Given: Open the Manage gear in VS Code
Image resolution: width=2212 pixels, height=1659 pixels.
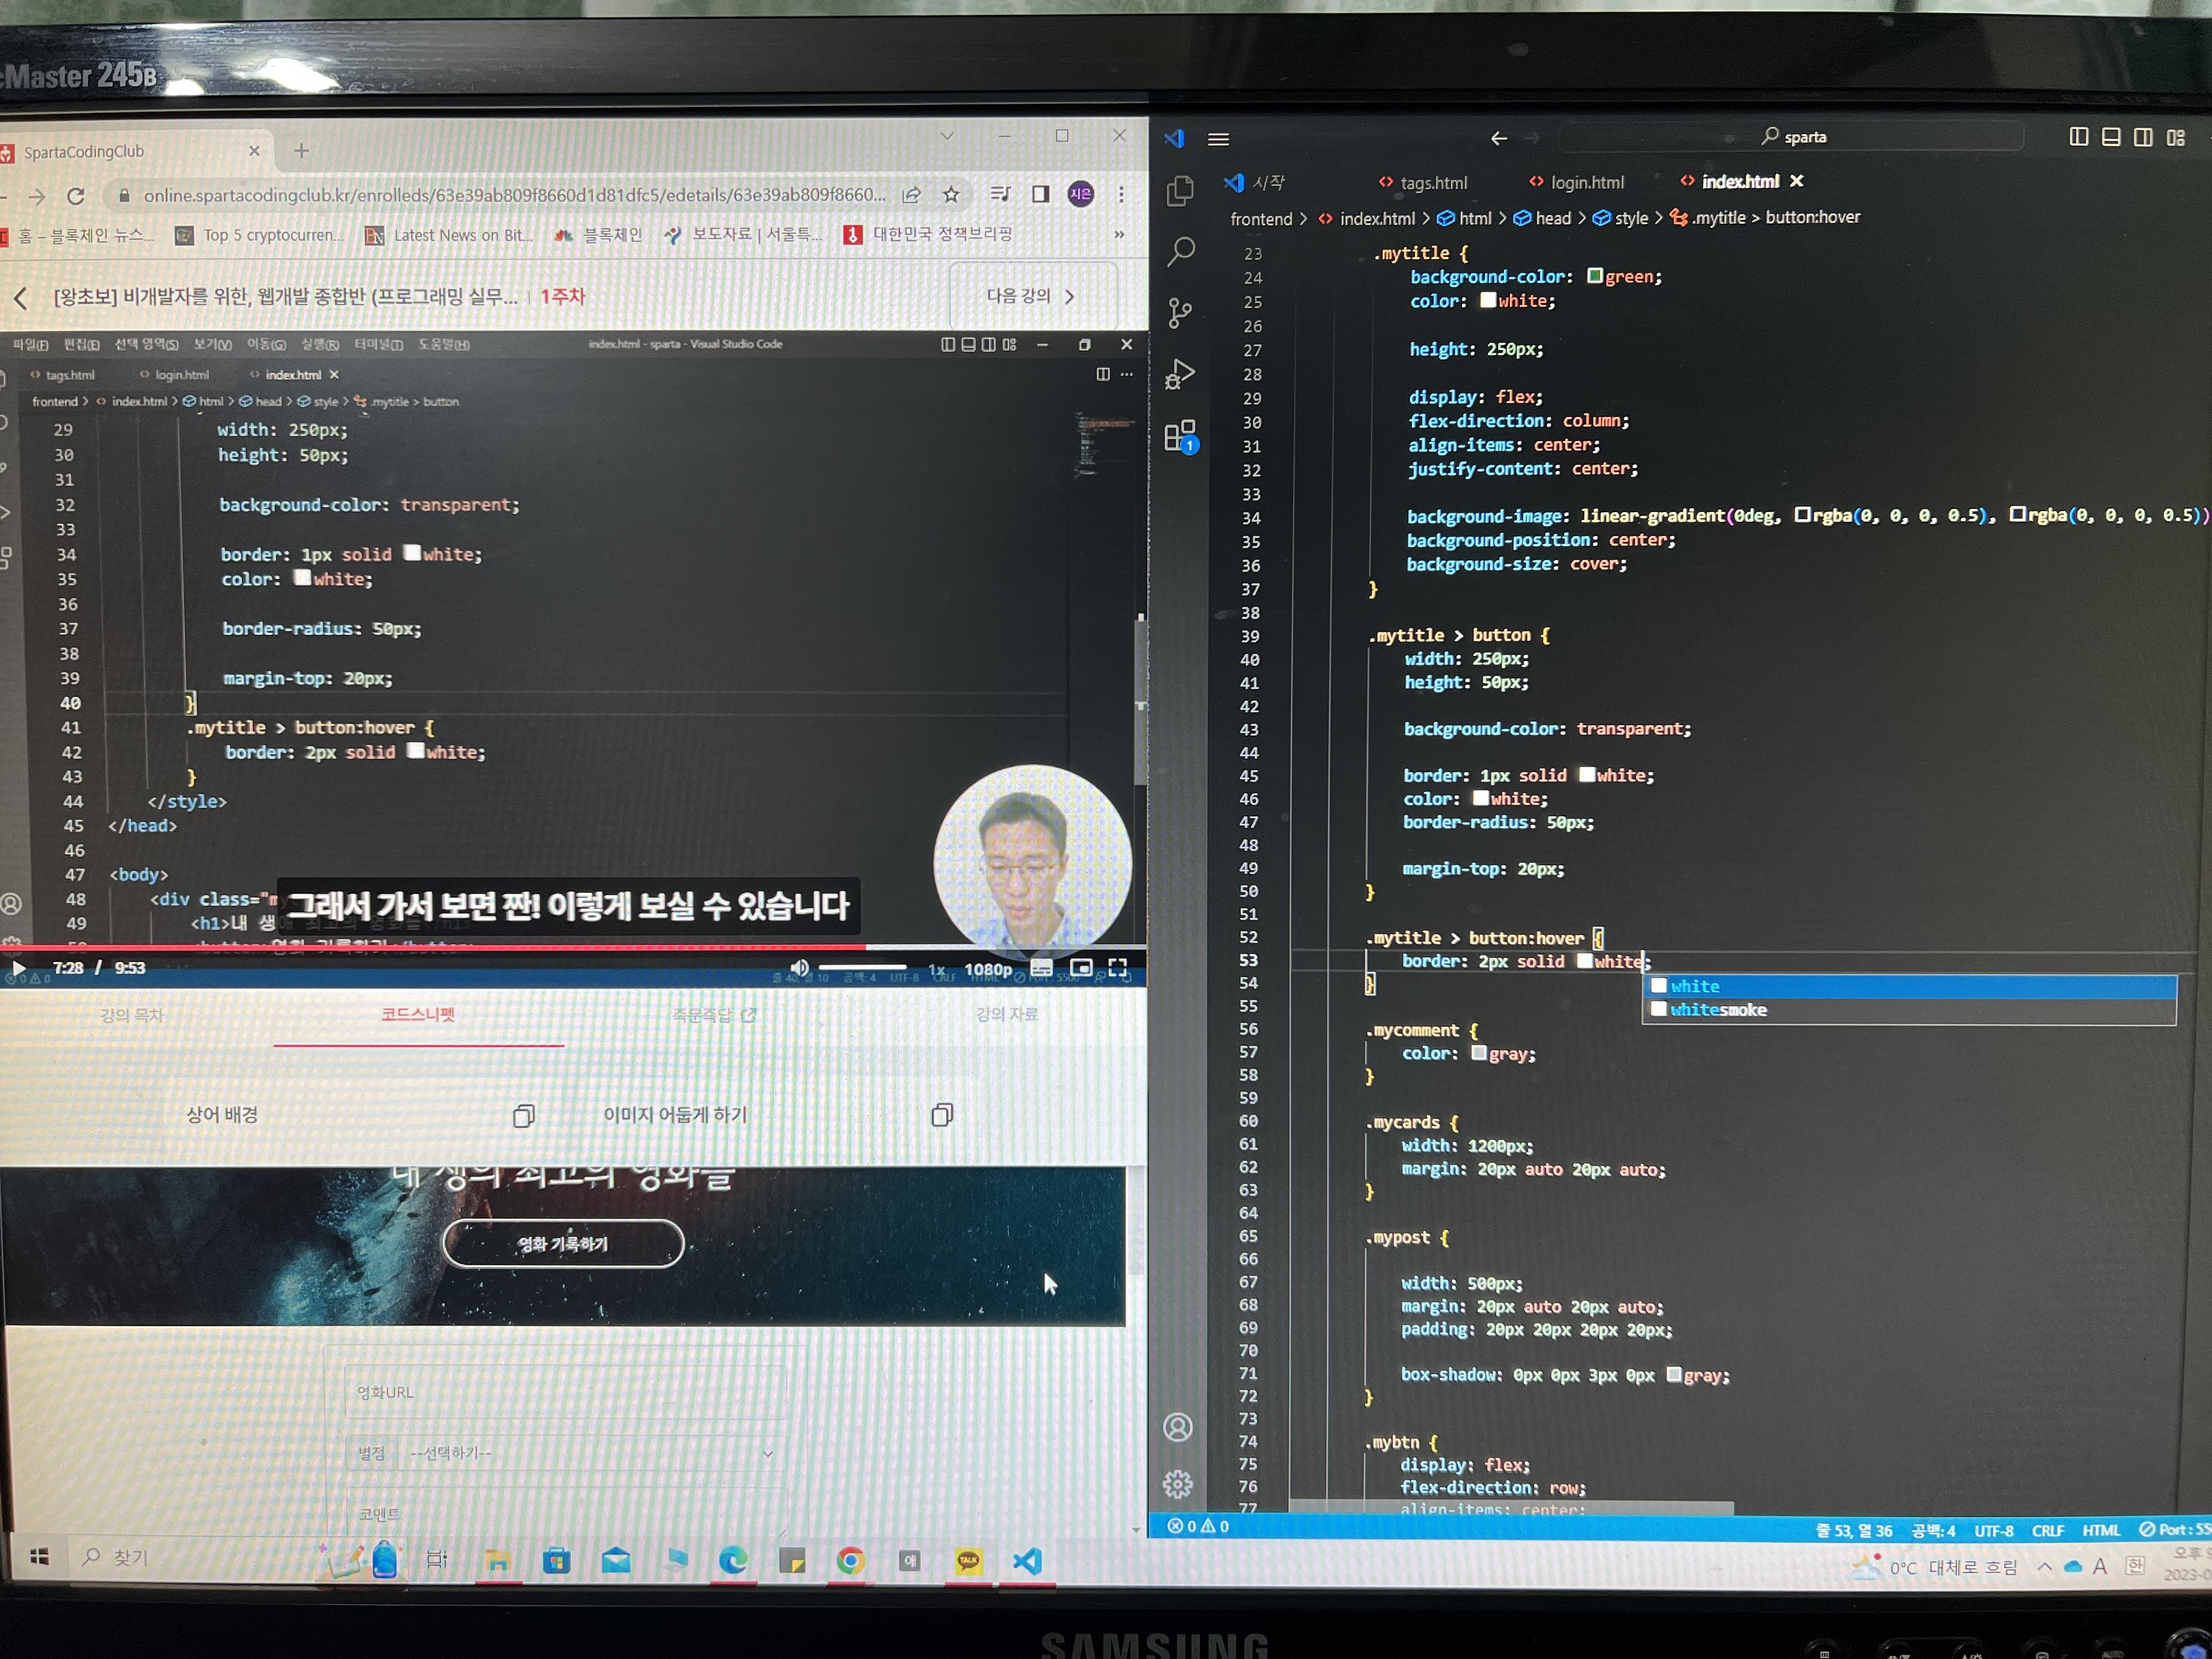Looking at the screenshot, I should [x=1178, y=1484].
